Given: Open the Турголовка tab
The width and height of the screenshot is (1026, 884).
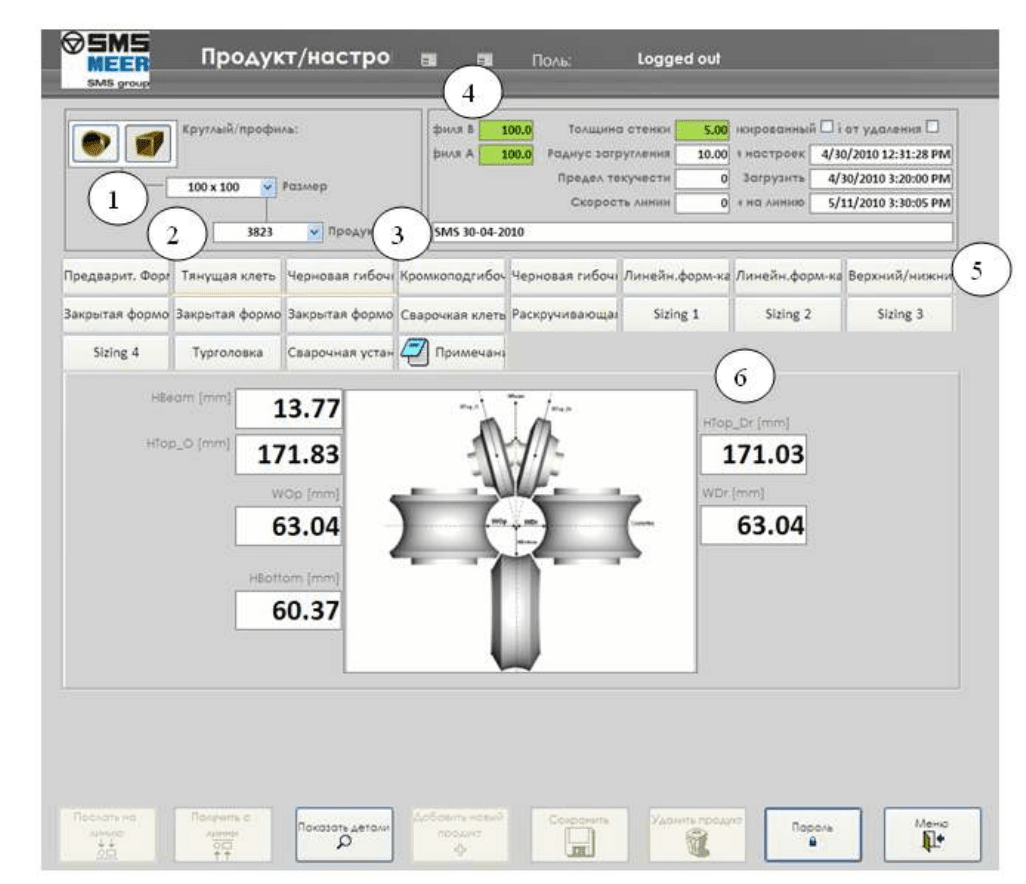Looking at the screenshot, I should point(228,352).
